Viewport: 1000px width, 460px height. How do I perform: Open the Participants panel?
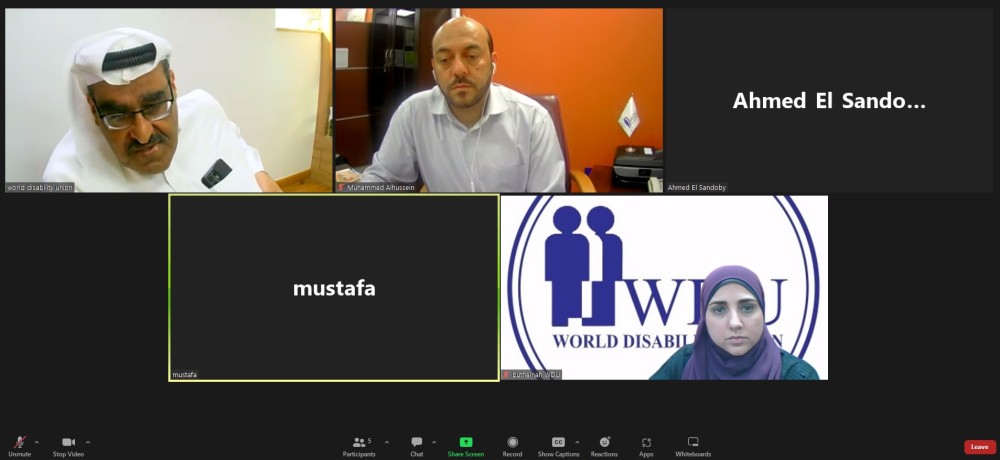pyautogui.click(x=359, y=446)
